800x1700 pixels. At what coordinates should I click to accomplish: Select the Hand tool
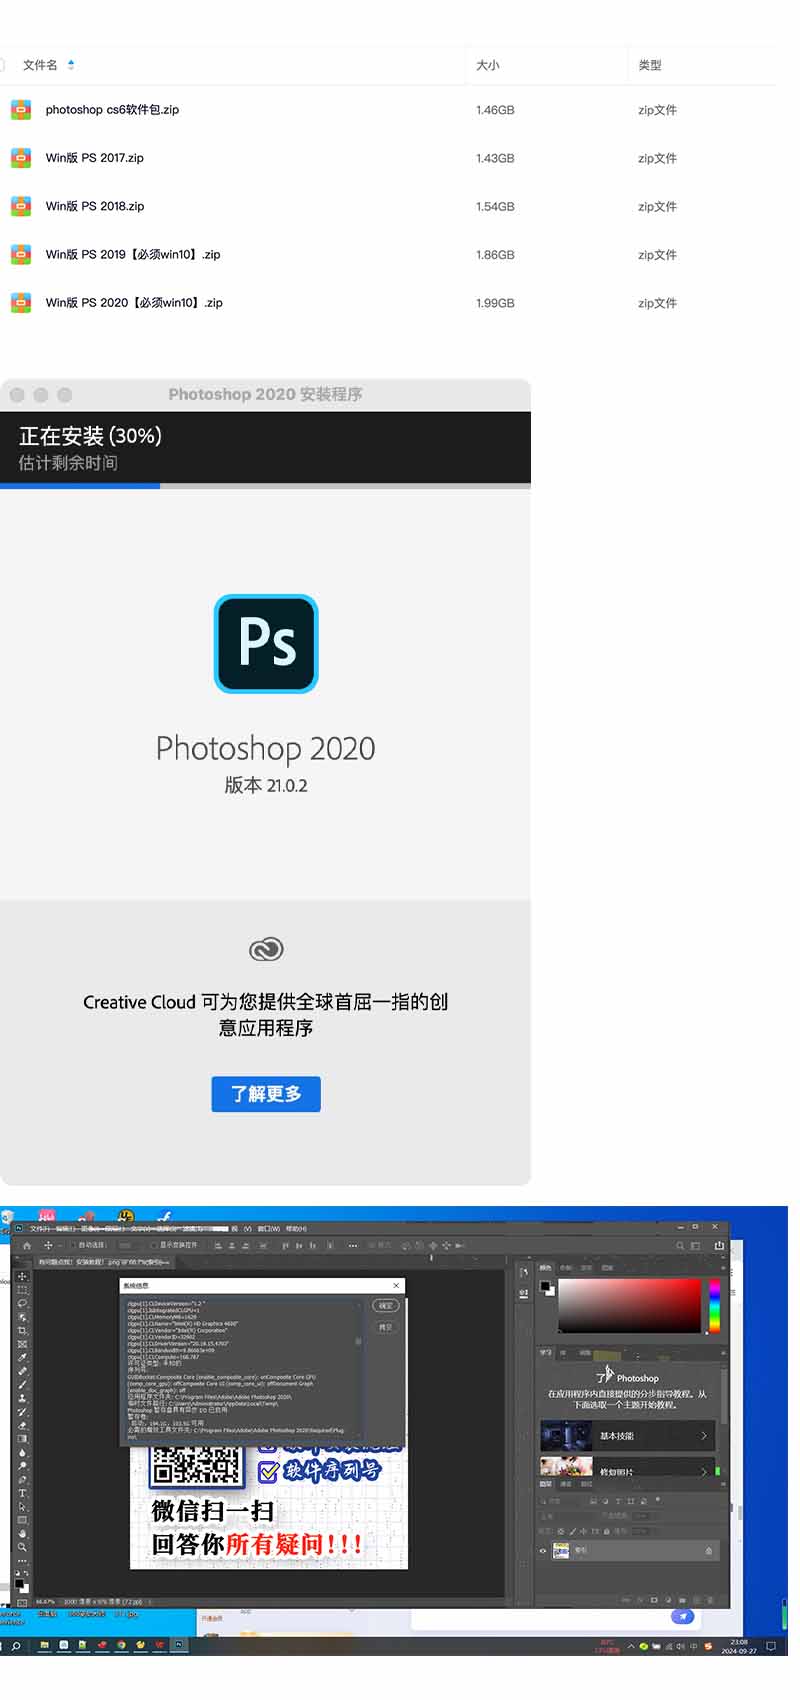pyautogui.click(x=22, y=1533)
